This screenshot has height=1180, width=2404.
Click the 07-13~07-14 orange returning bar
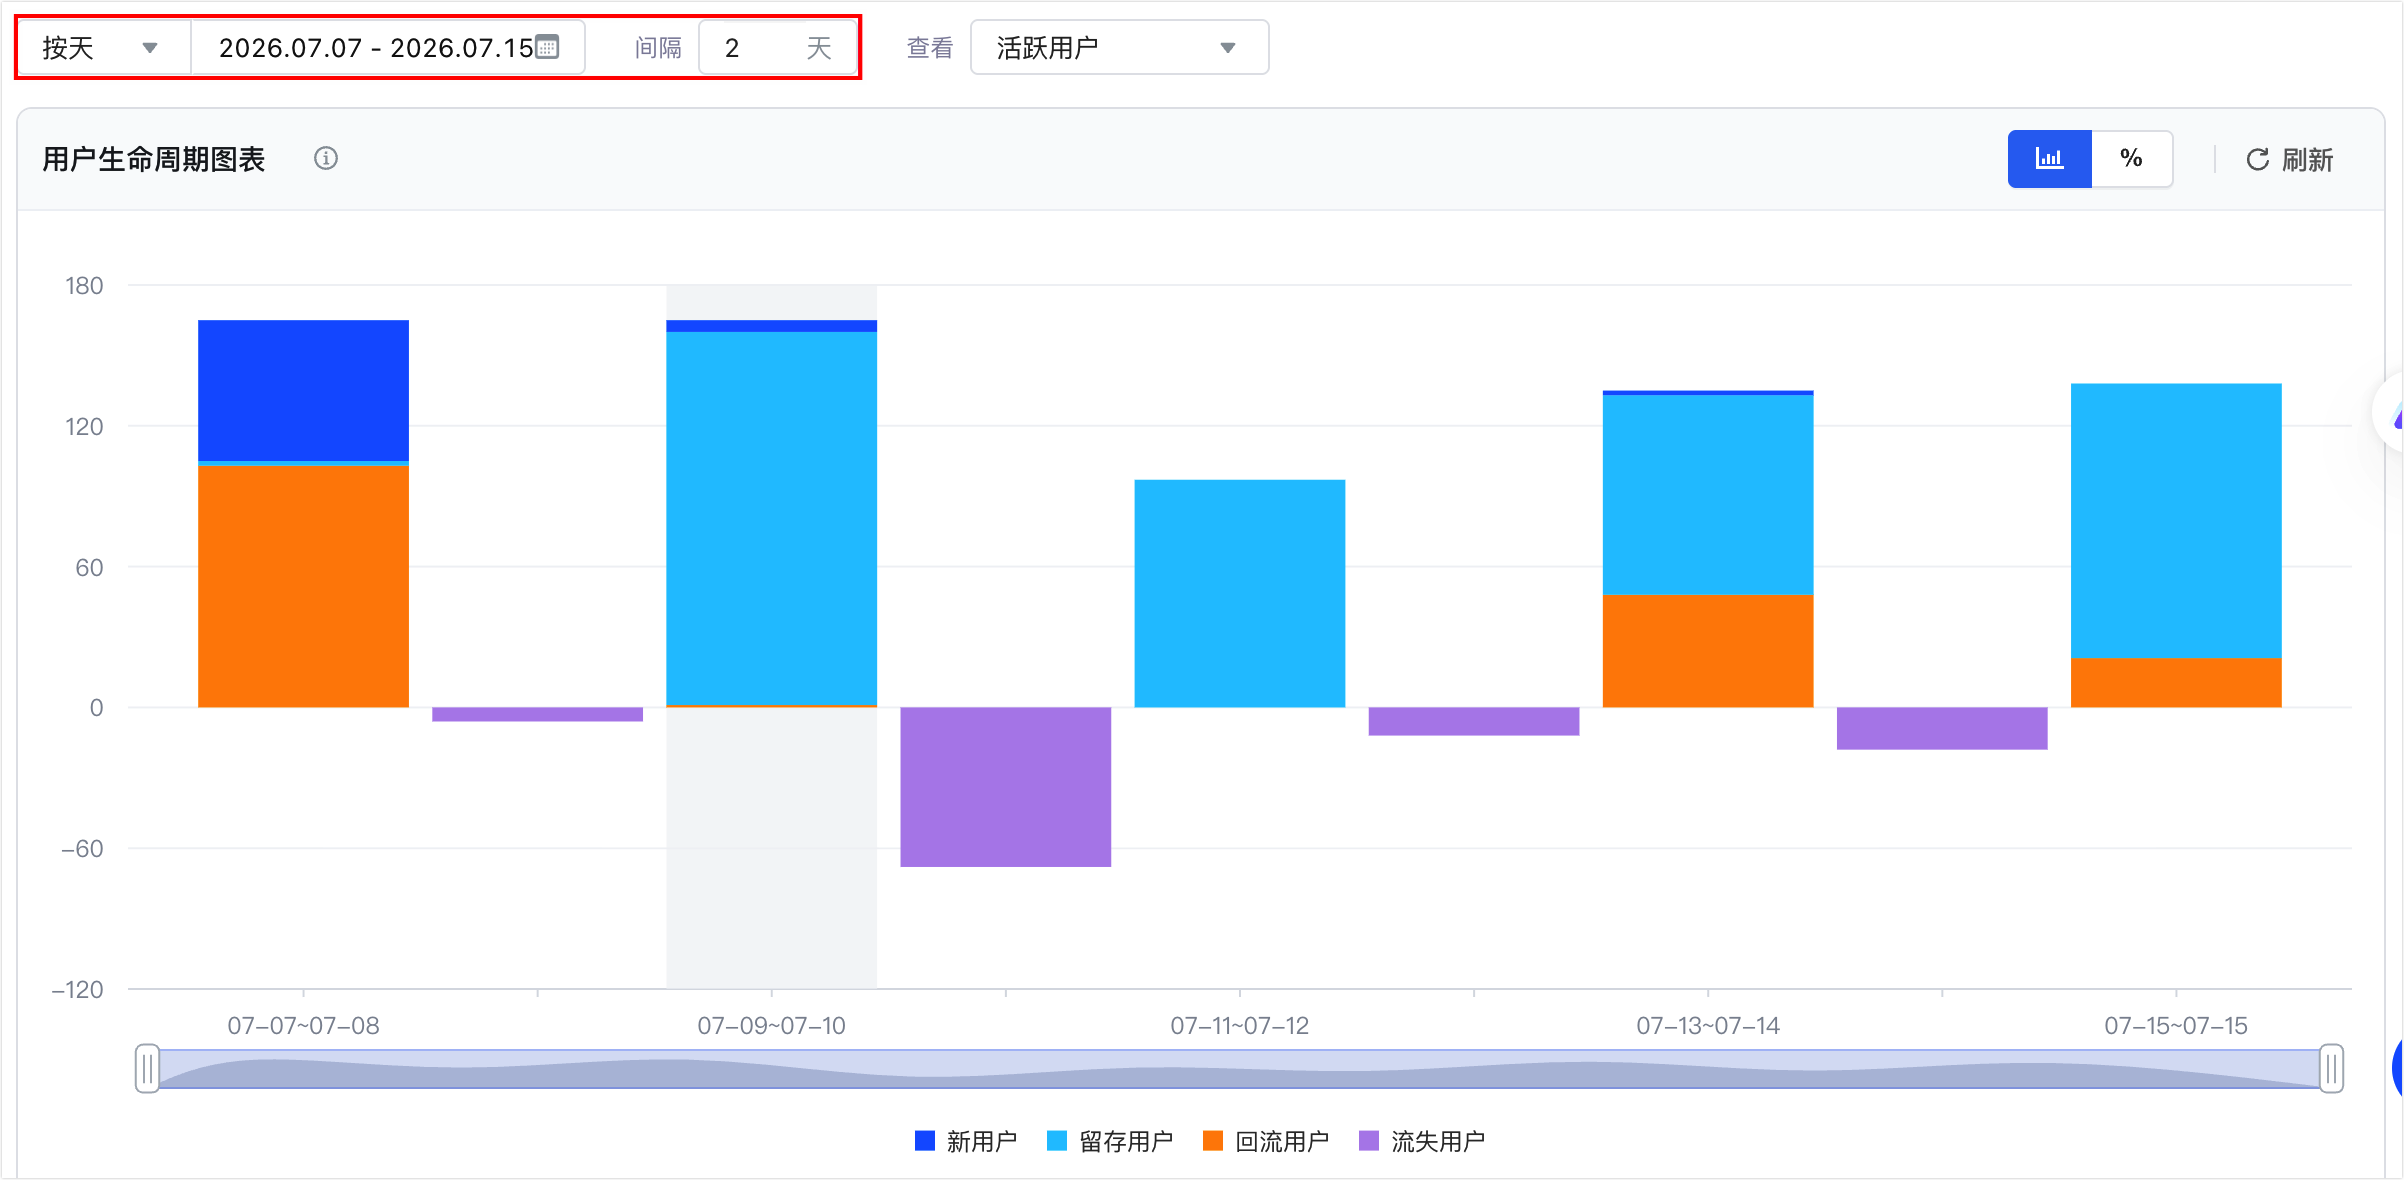[x=1707, y=651]
